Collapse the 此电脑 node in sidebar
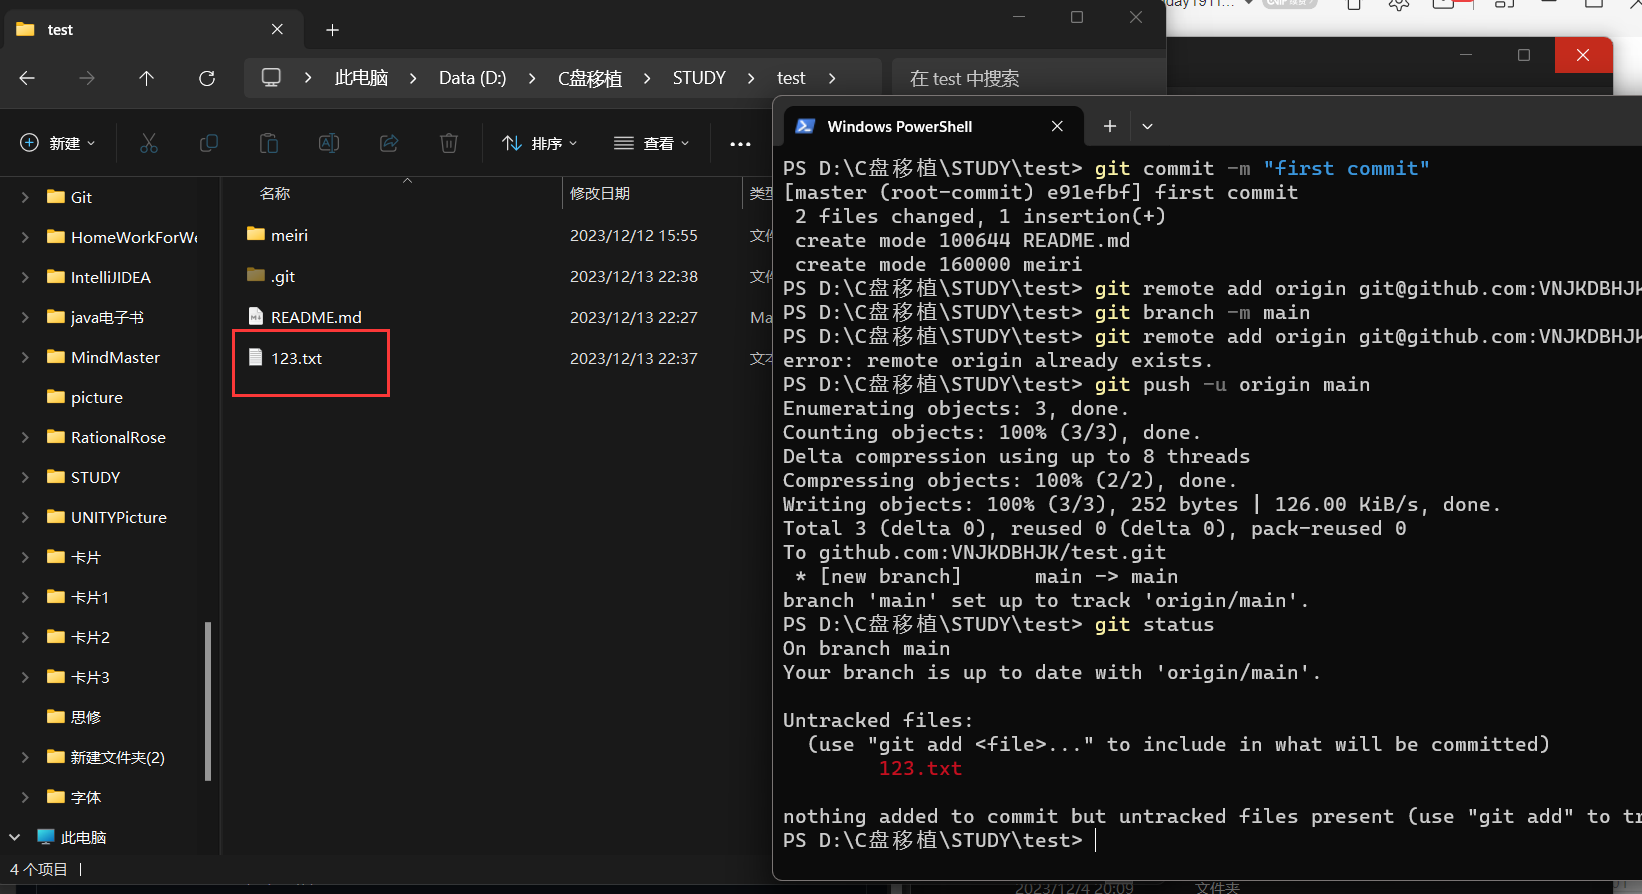 point(14,837)
